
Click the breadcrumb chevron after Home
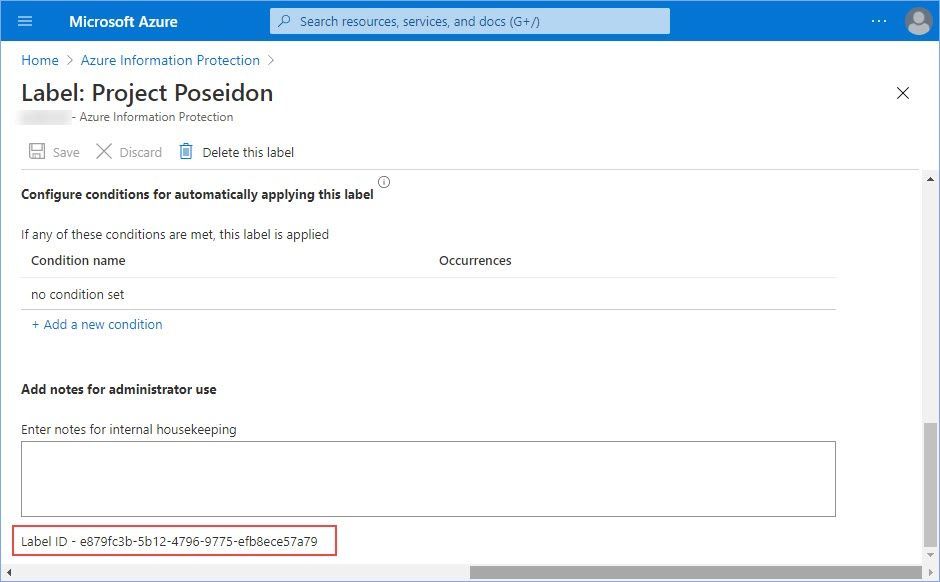(x=70, y=61)
